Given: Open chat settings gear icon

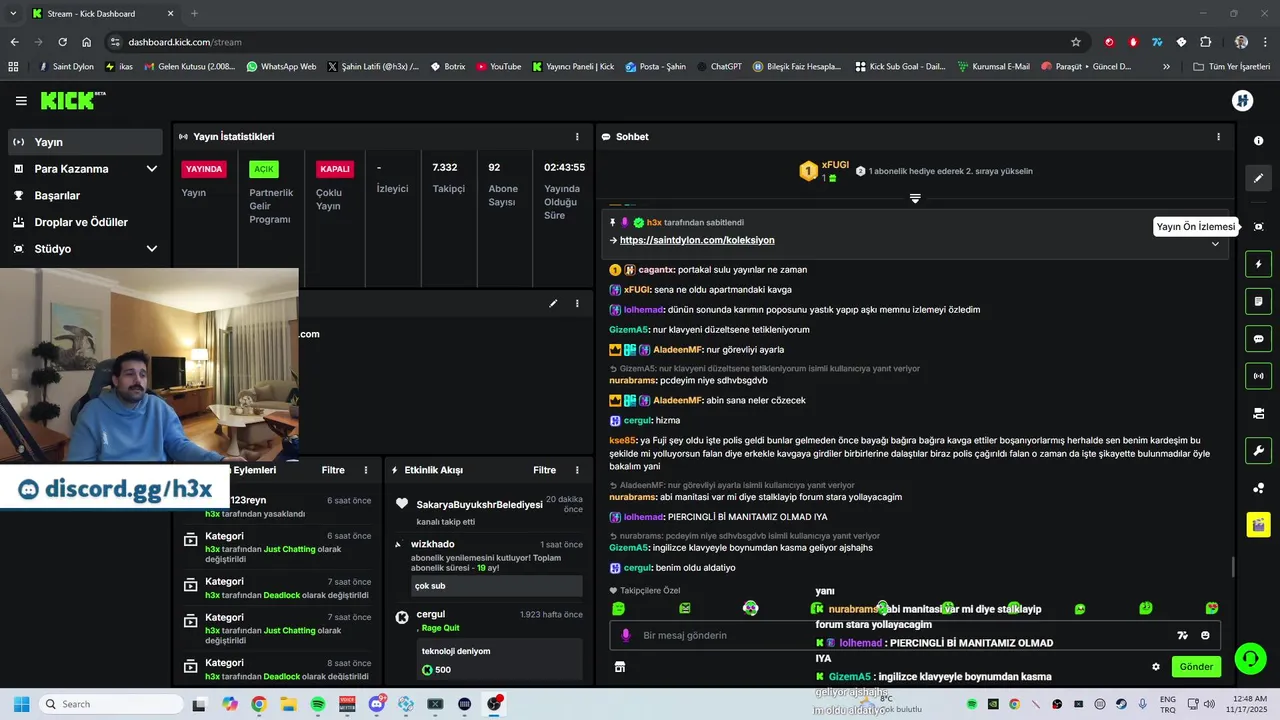Looking at the screenshot, I should [x=1156, y=667].
